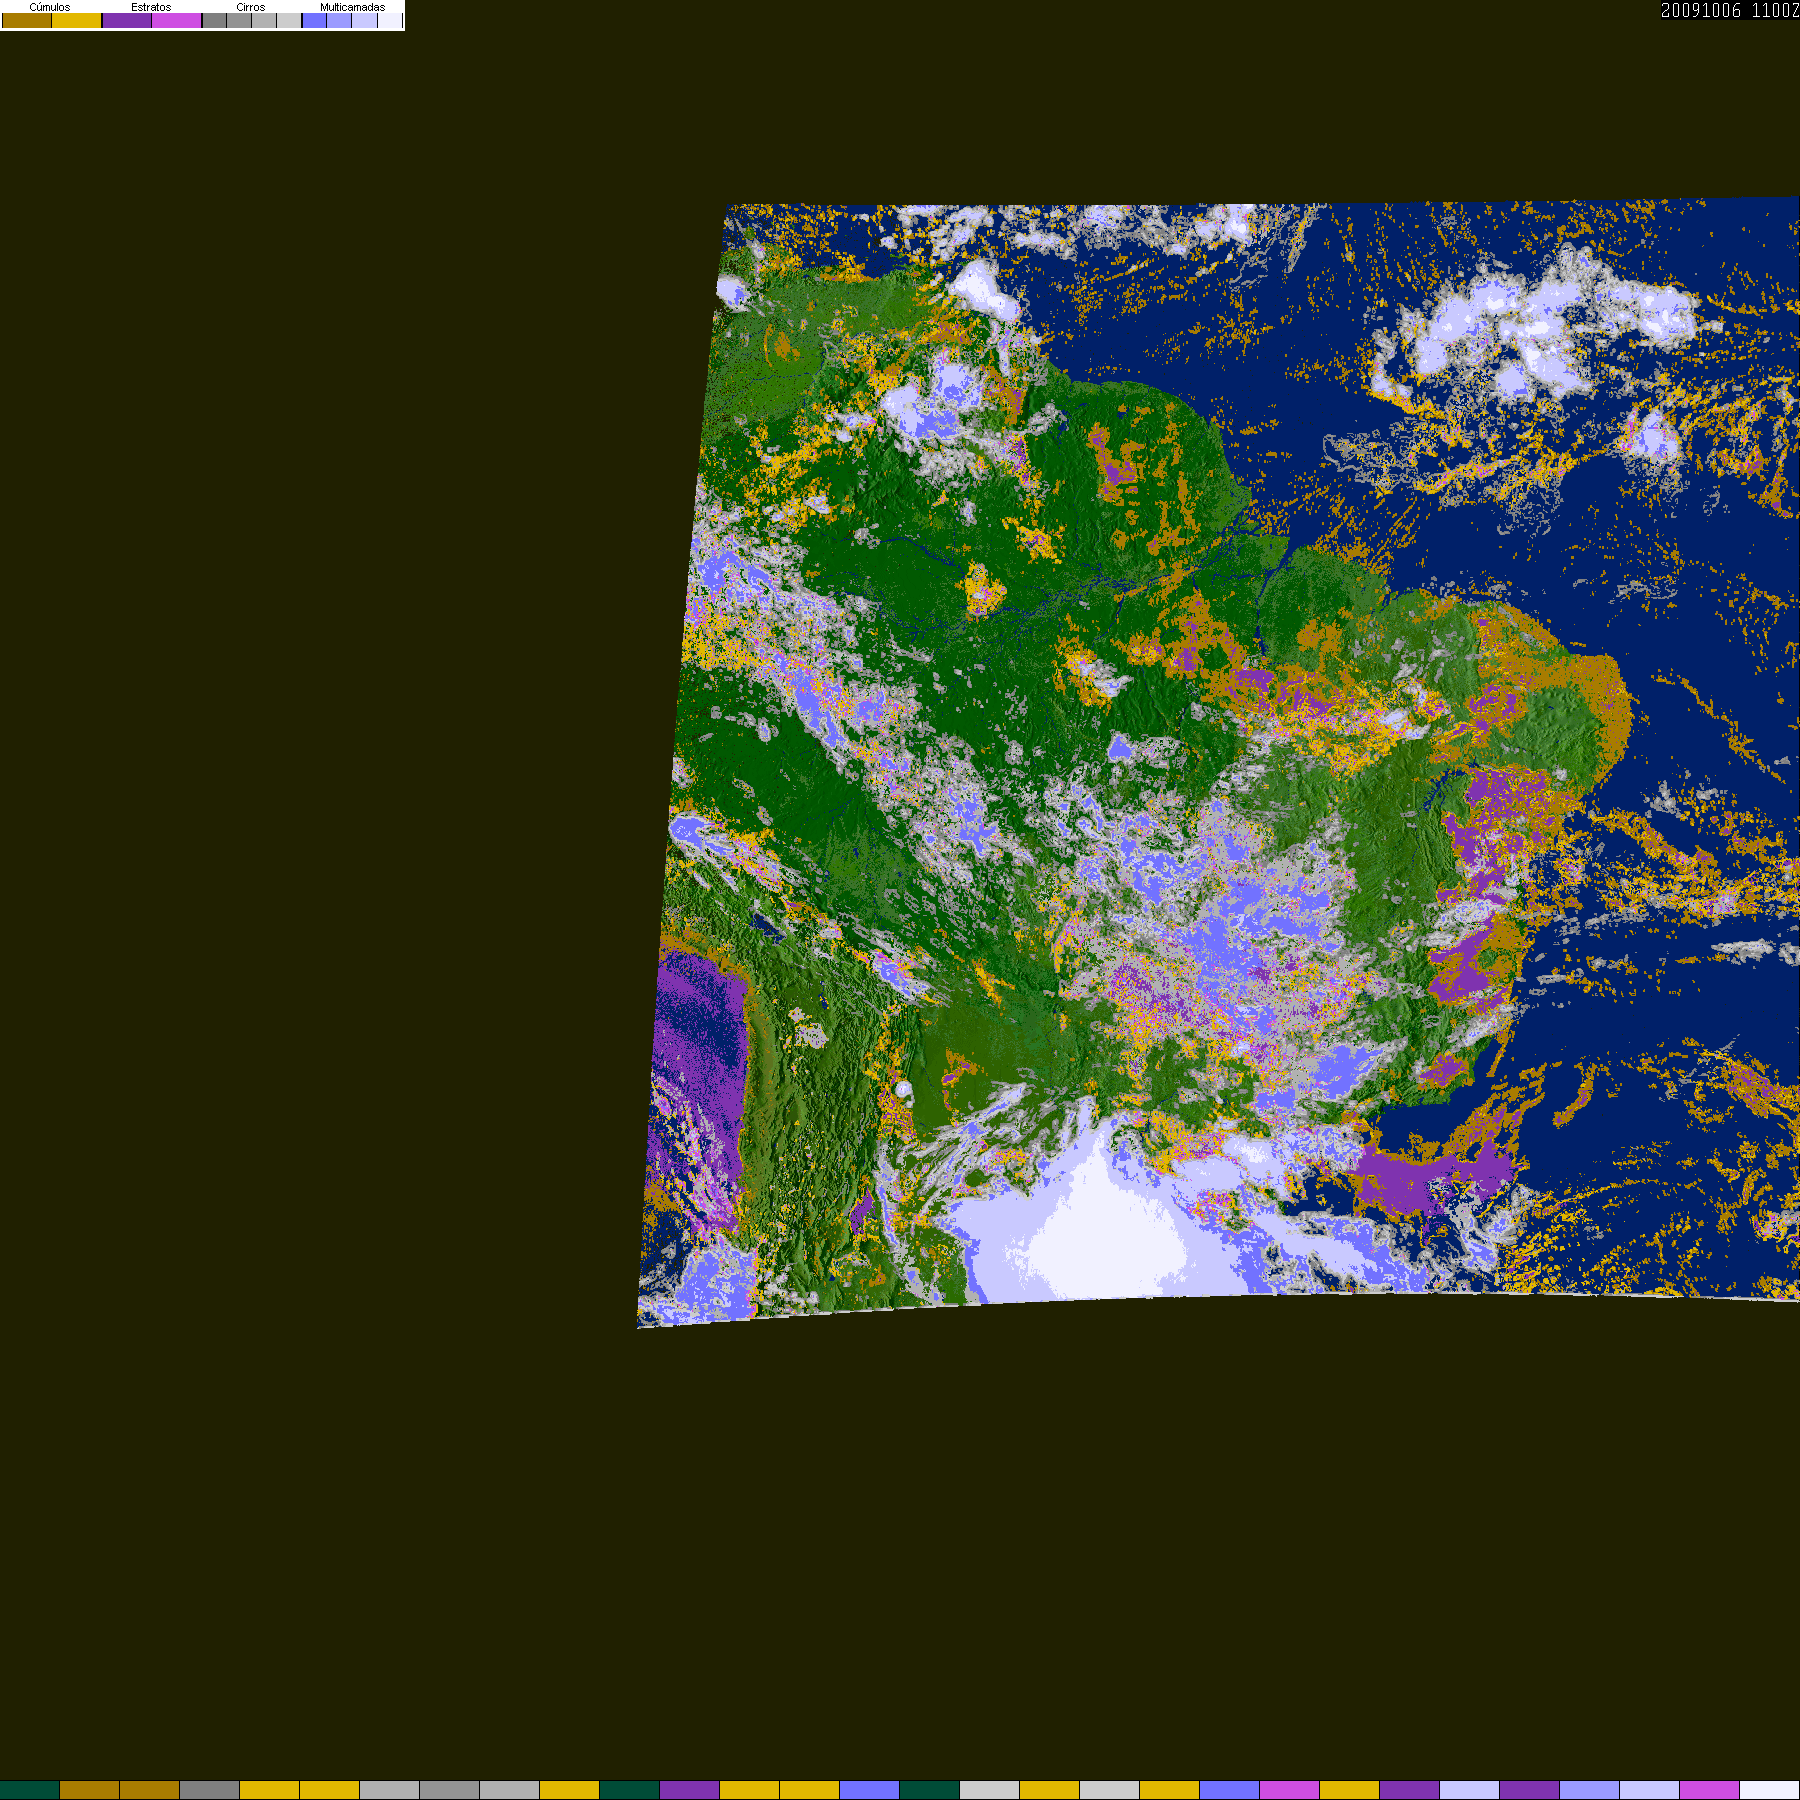Image resolution: width=1800 pixels, height=1800 pixels.
Task: Click the darkest gray Cirros swatch
Action: (x=214, y=21)
